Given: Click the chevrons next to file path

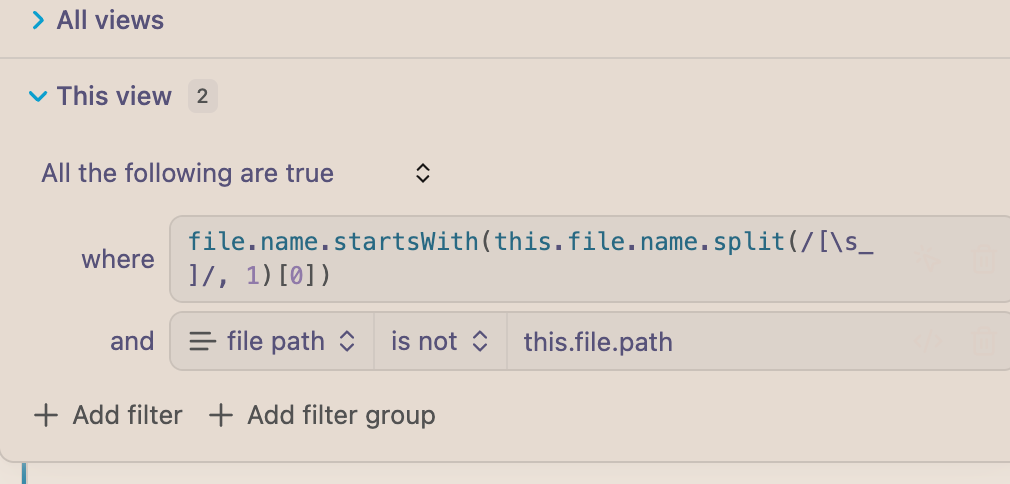Looking at the screenshot, I should tap(347, 342).
